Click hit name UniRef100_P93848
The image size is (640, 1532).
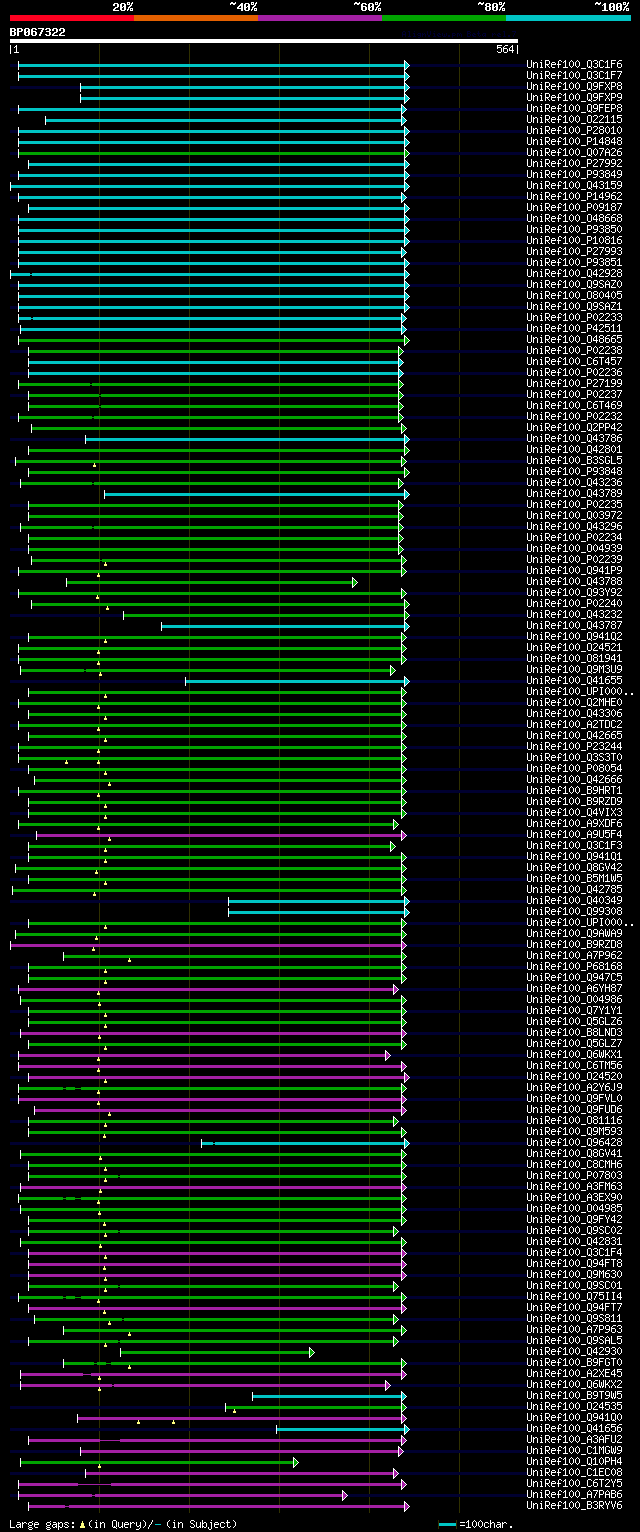click(574, 472)
